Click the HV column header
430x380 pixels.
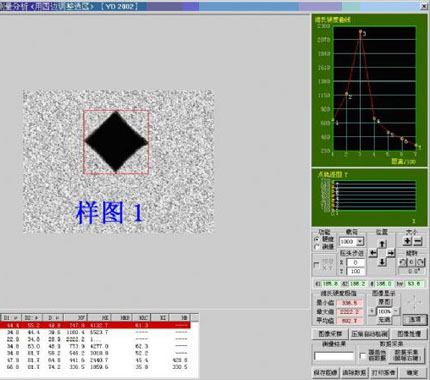click(76, 318)
